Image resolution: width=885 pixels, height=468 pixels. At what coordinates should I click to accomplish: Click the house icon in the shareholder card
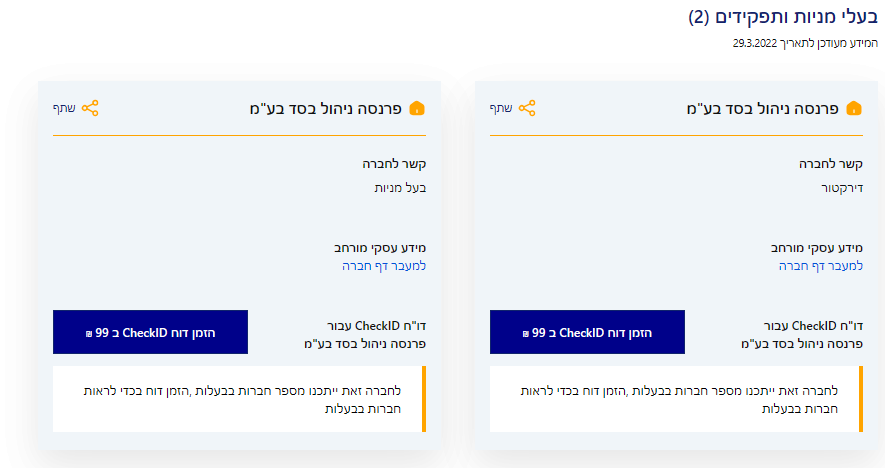click(417, 108)
